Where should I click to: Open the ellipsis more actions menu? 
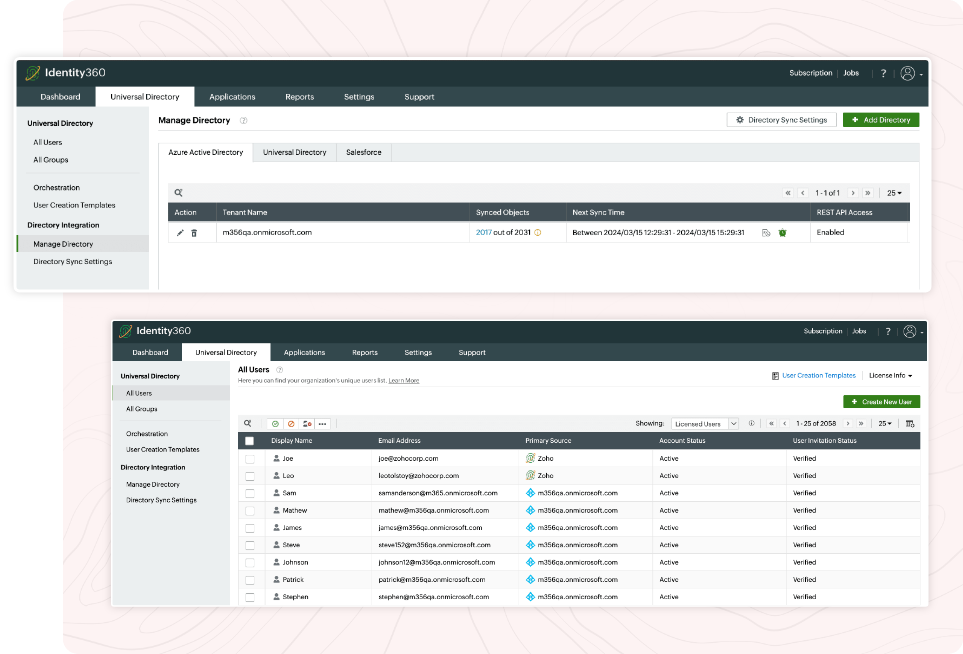[x=322, y=424]
